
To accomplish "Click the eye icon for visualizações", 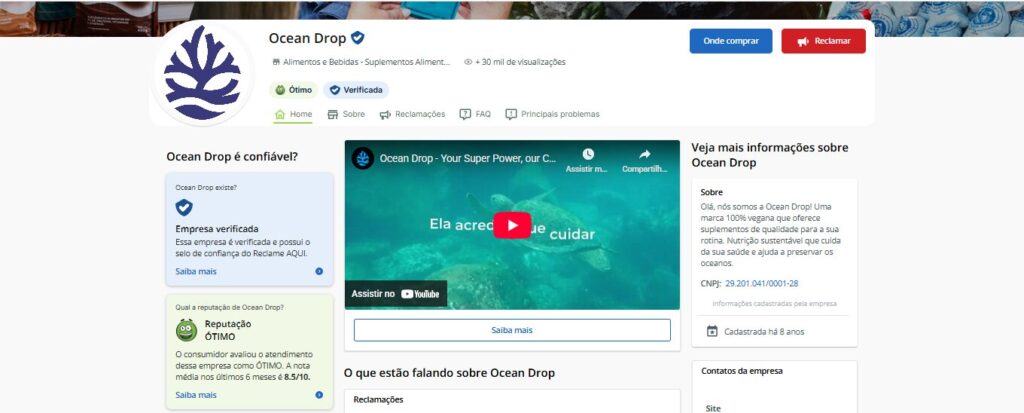I will pyautogui.click(x=468, y=62).
